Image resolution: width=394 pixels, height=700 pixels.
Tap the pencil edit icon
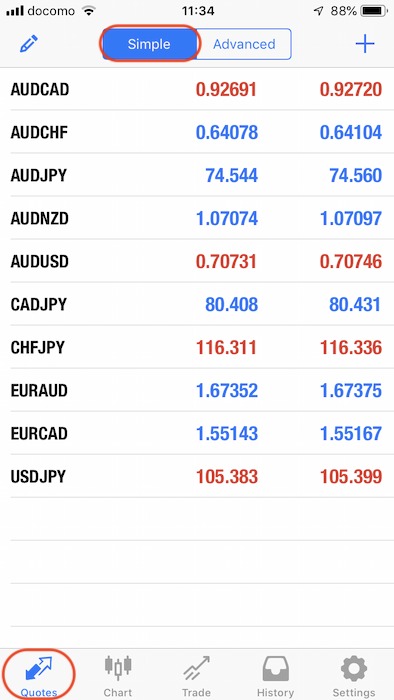29,44
